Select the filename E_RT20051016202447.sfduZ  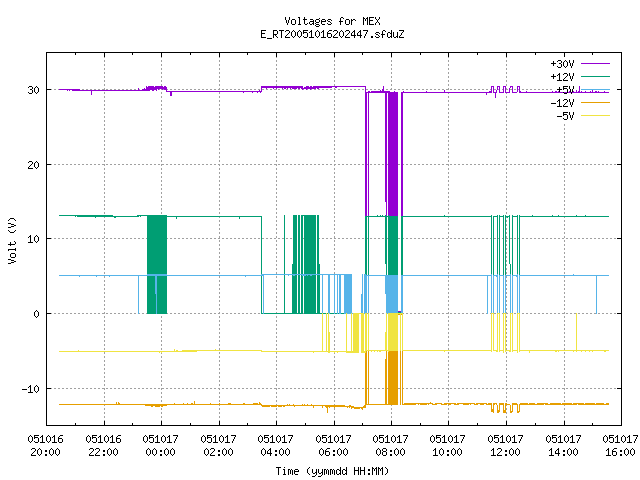(x=332, y=34)
